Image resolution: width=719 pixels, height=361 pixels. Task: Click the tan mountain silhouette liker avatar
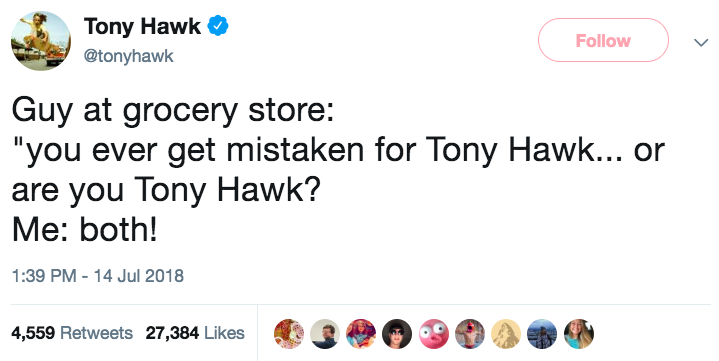point(506,334)
